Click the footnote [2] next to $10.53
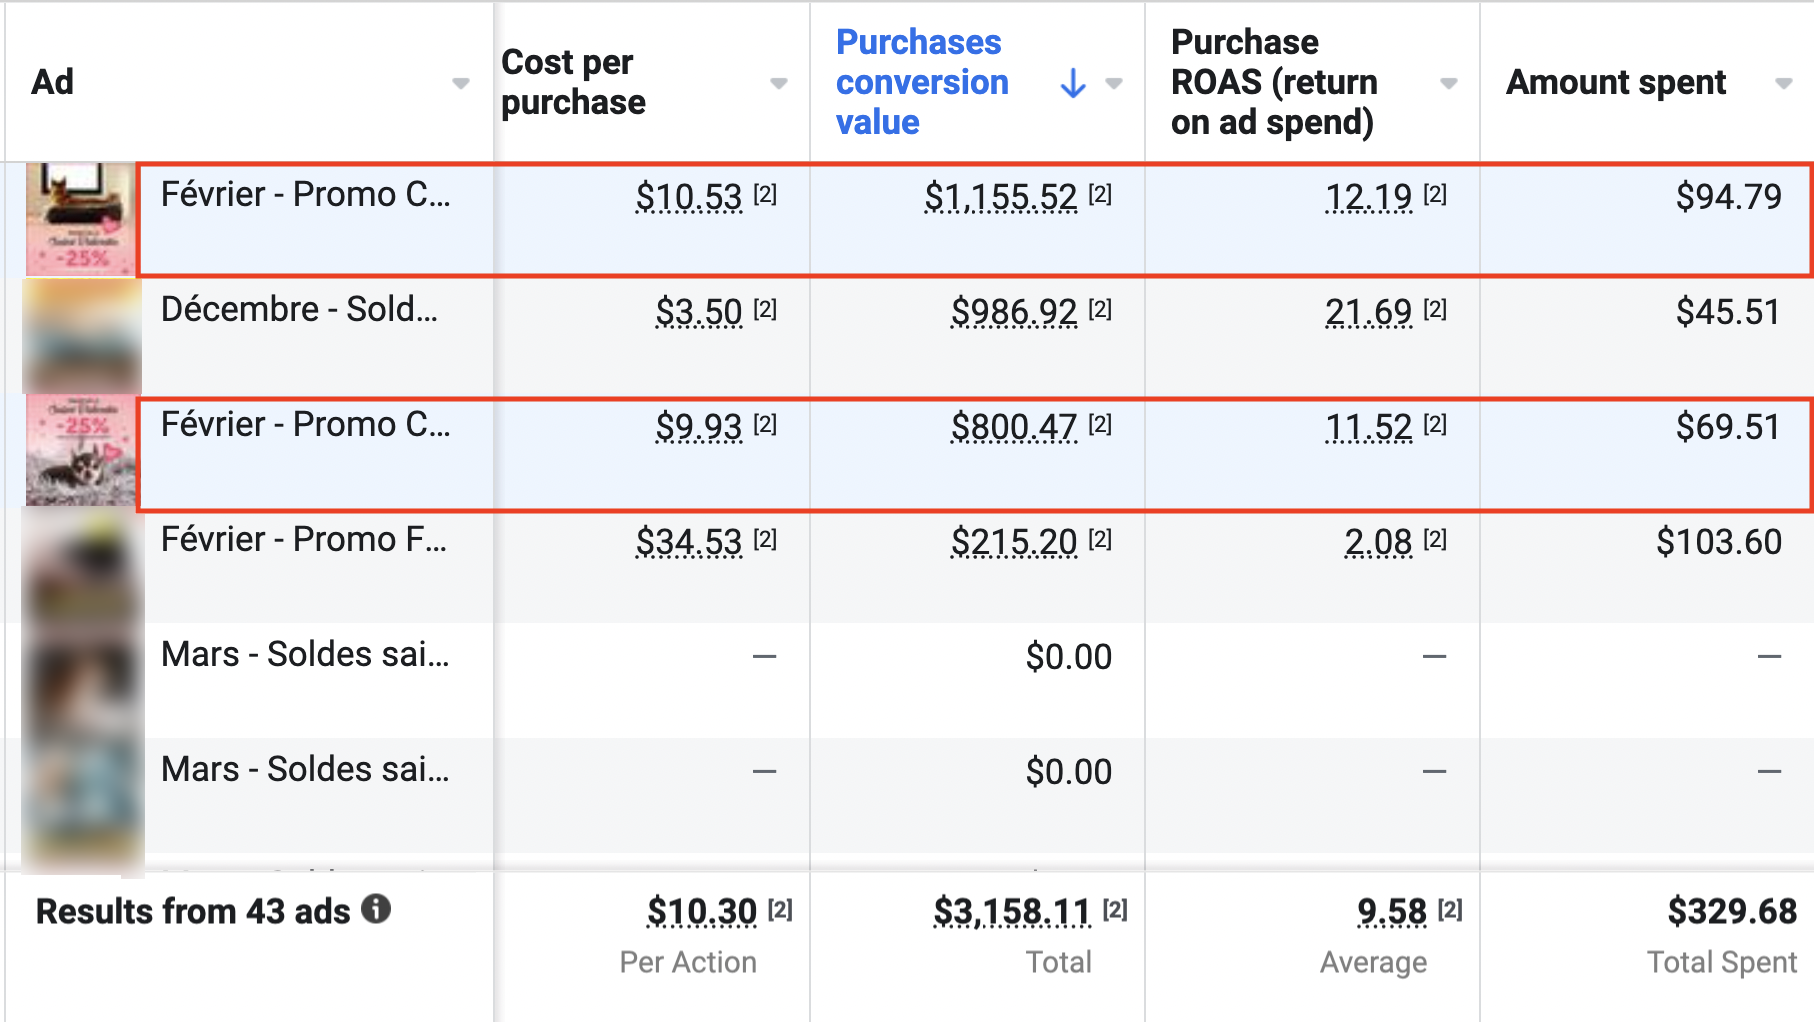The height and width of the screenshot is (1022, 1814). tap(765, 195)
